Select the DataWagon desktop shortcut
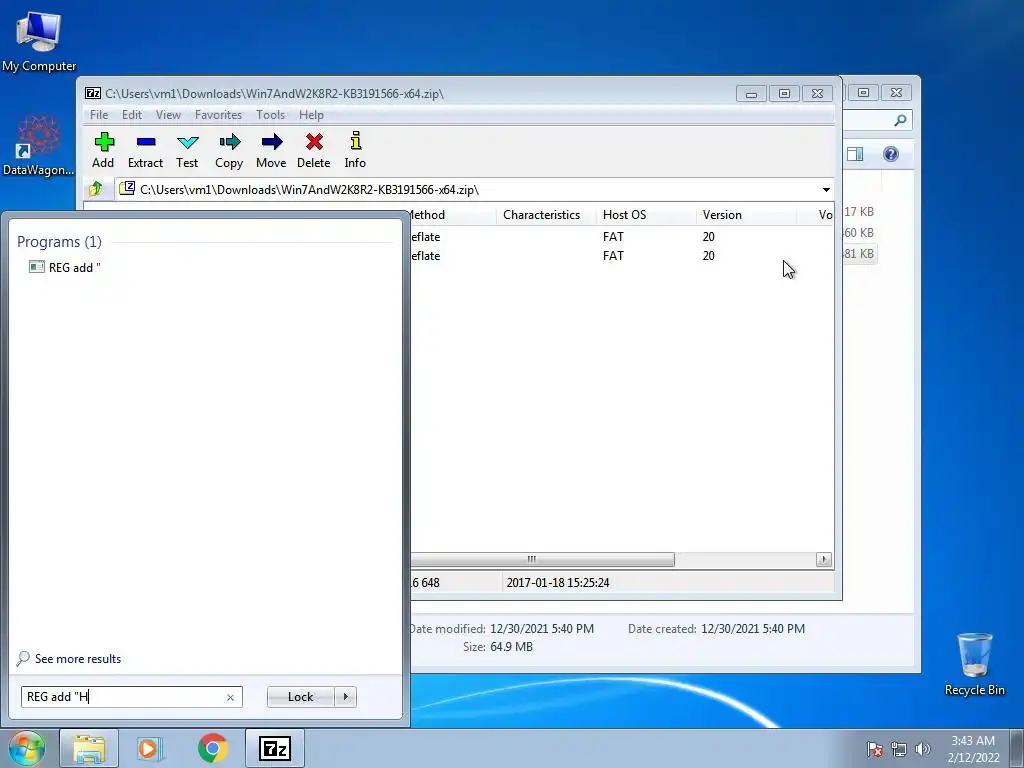Image resolution: width=1024 pixels, height=768 pixels. pyautogui.click(x=39, y=145)
